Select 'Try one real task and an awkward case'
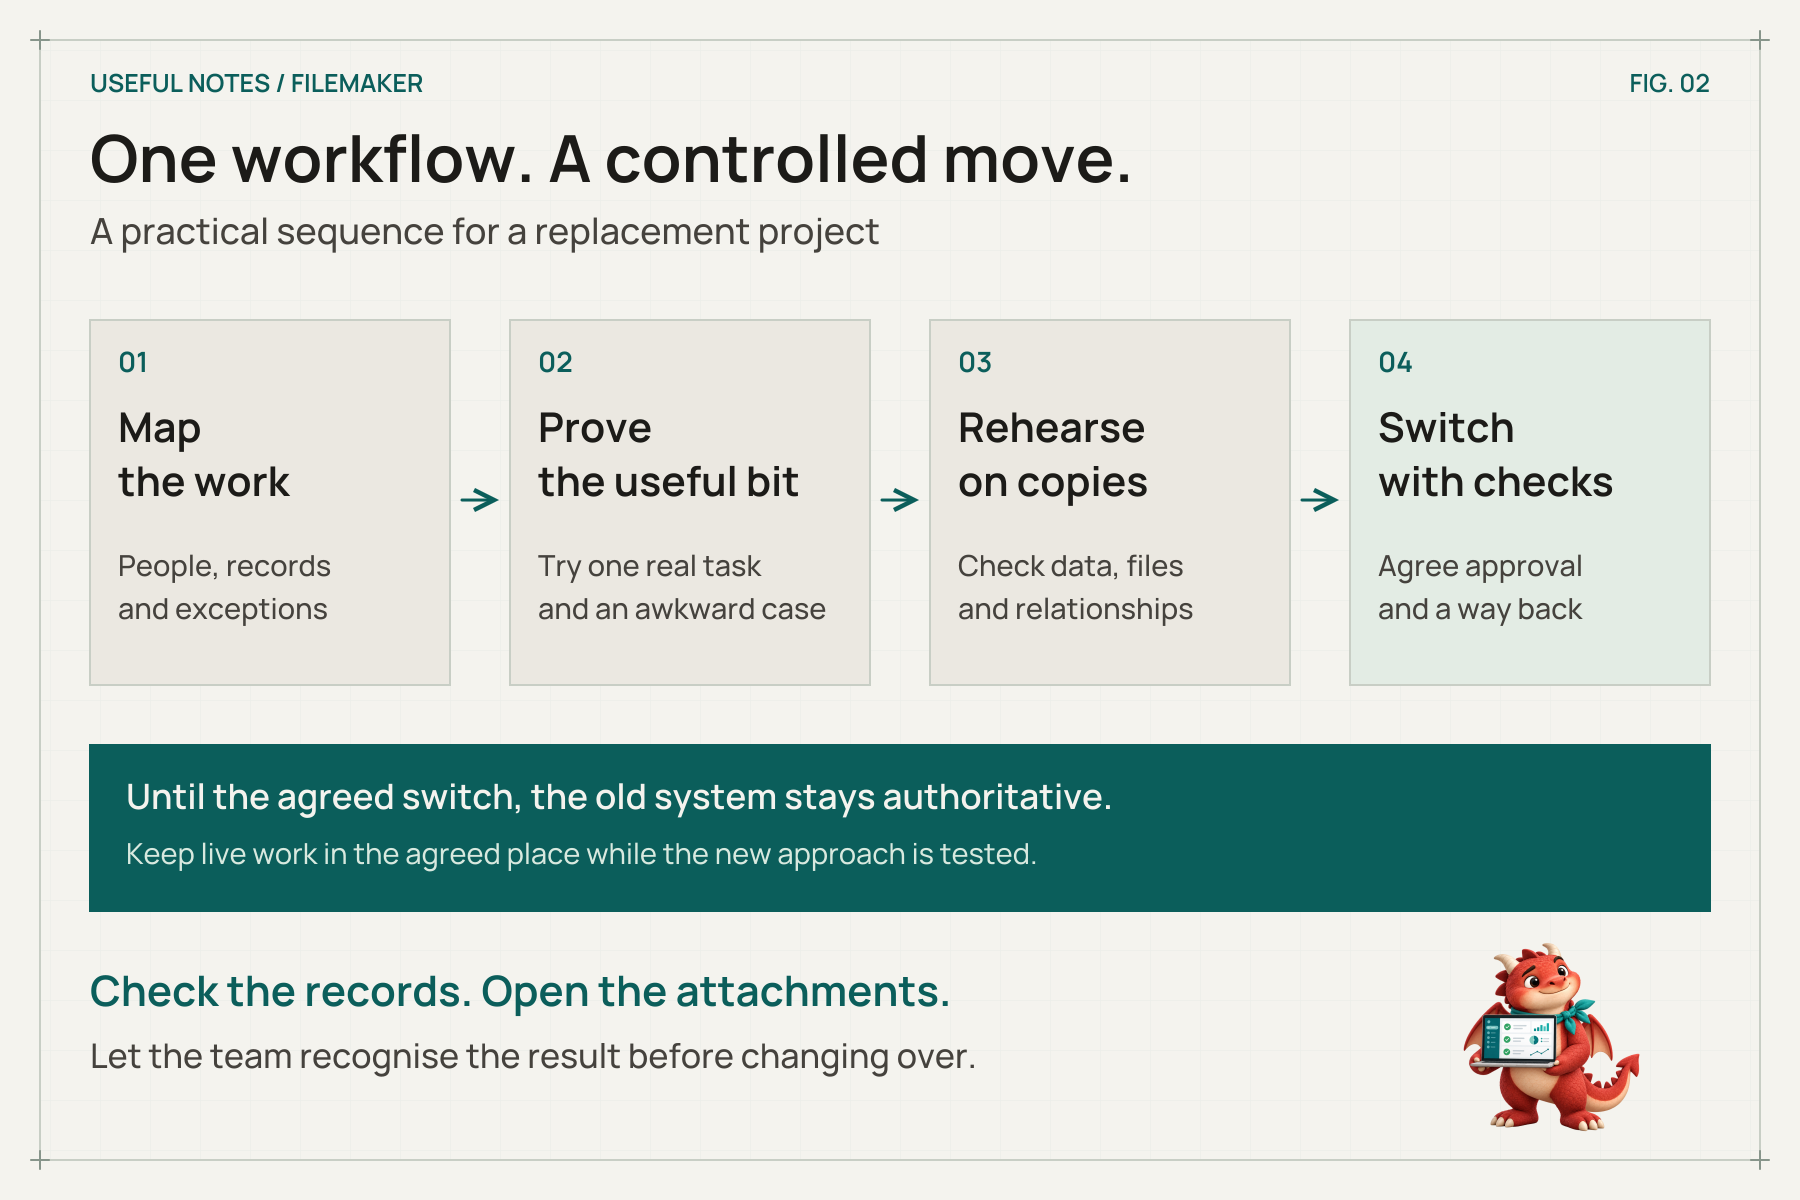The width and height of the screenshot is (1800, 1200). click(682, 588)
